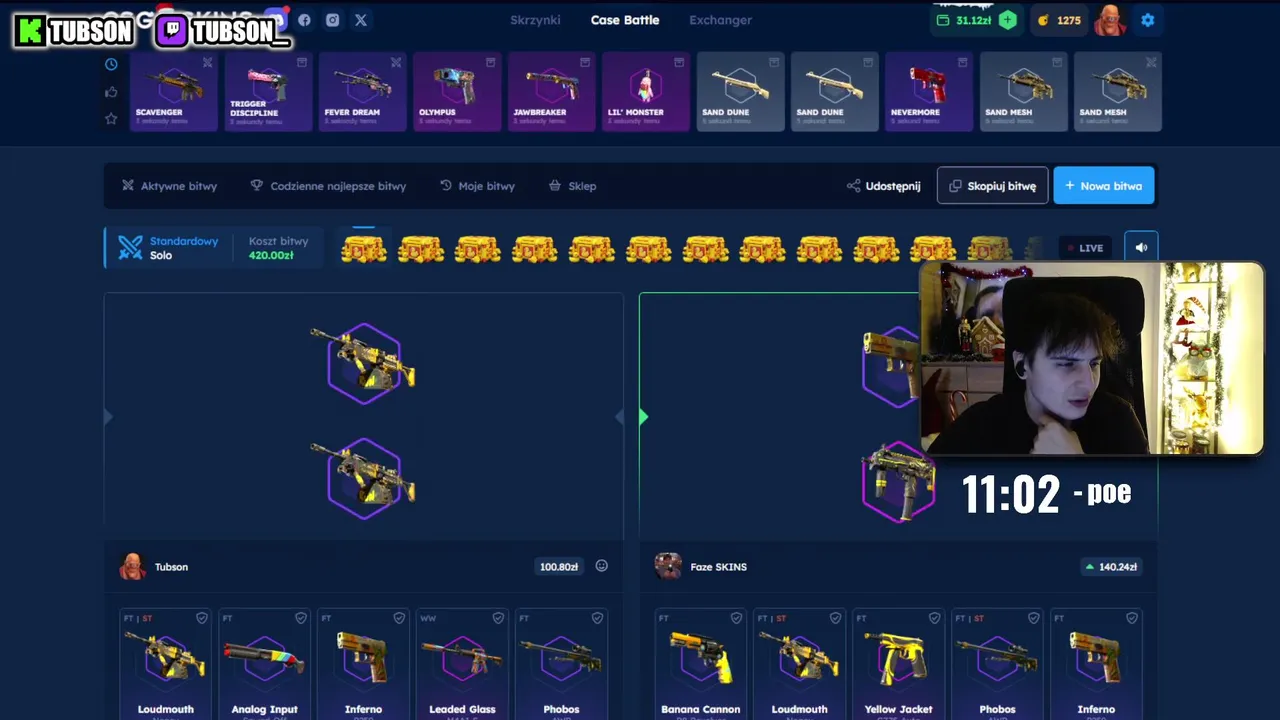Go to the Exchanger tab
1280x720 pixels.
click(x=720, y=20)
